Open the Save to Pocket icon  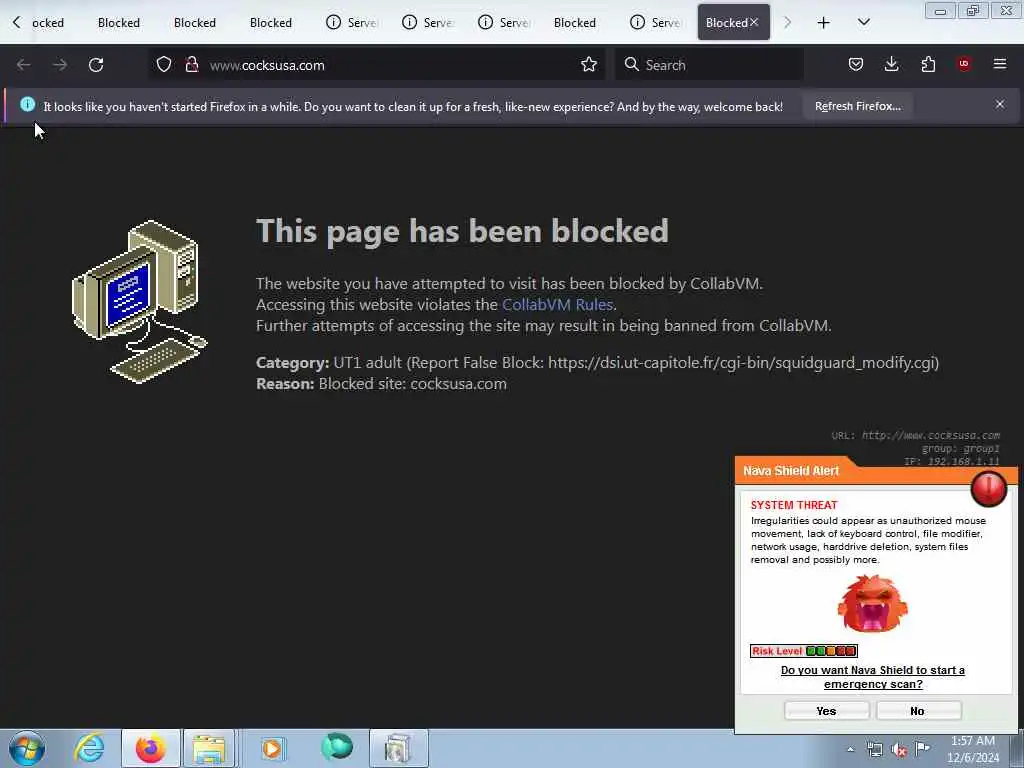856,65
